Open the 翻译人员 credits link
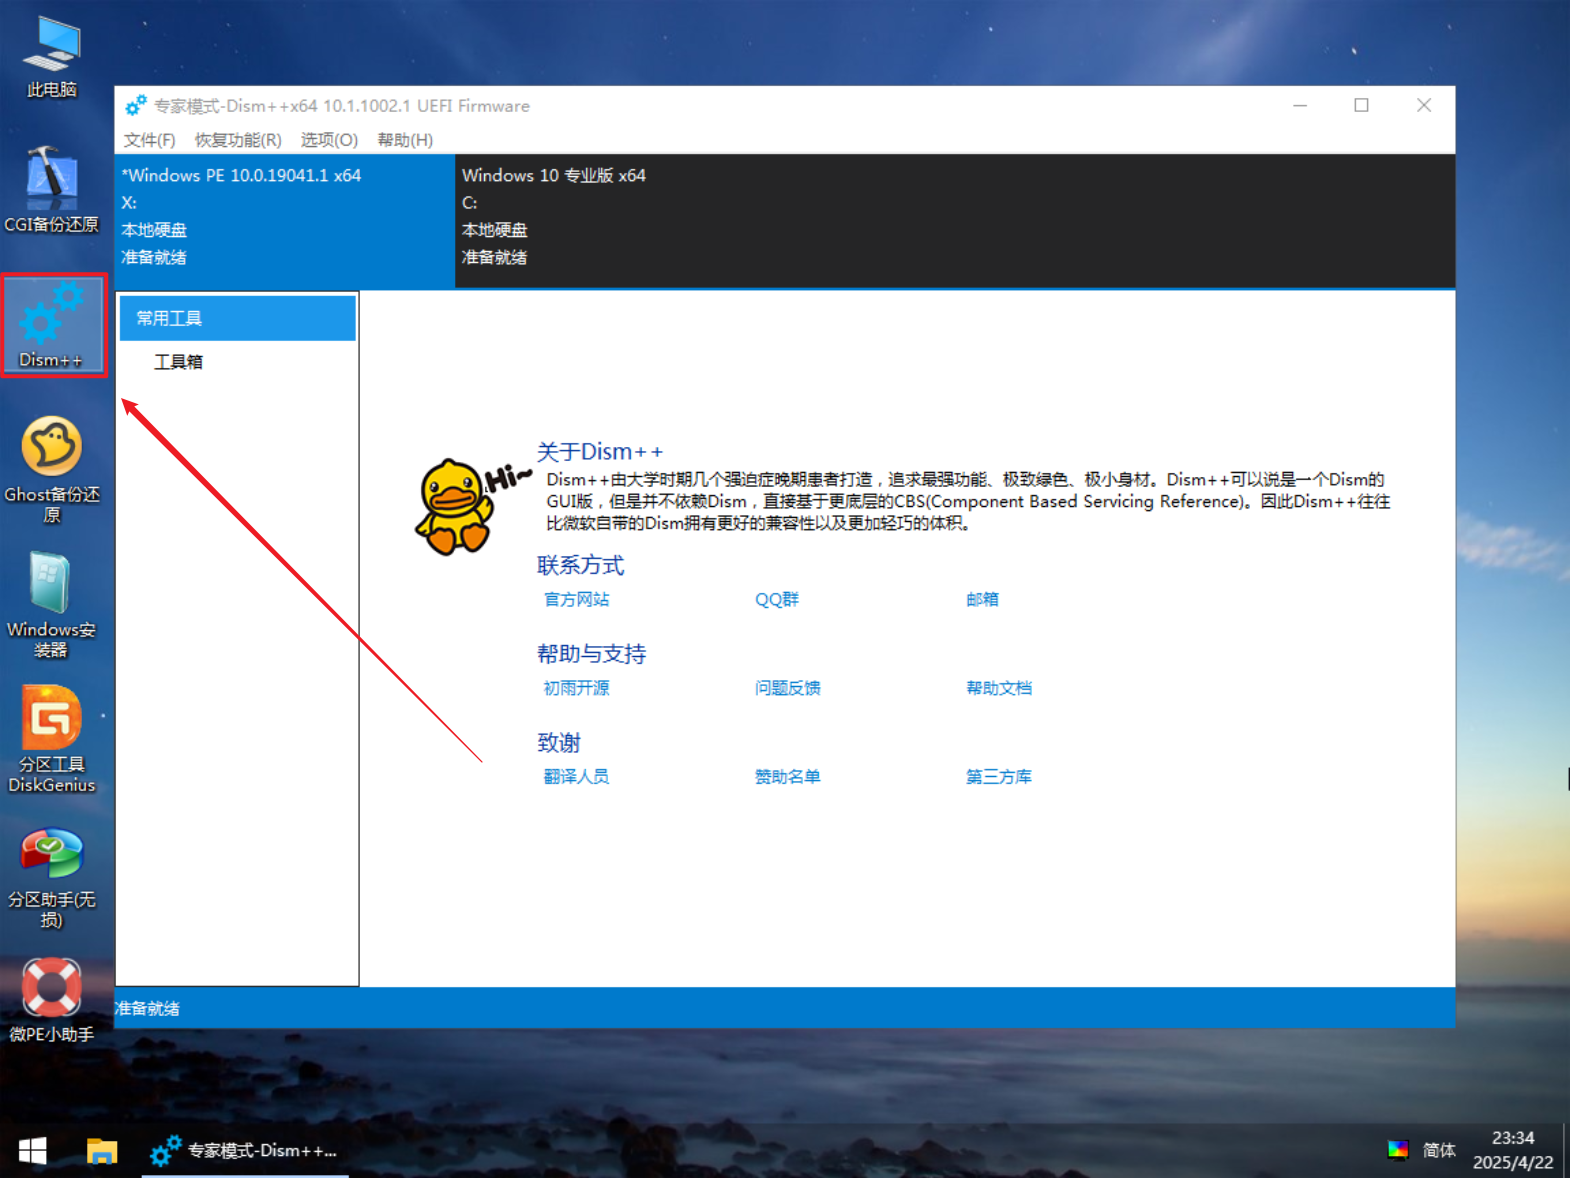The height and width of the screenshot is (1178, 1570). tap(576, 777)
